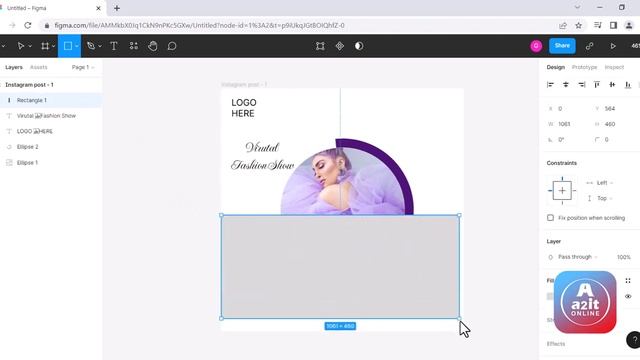Select the Ellipse 1 layer
The image size is (640, 360).
pos(51,162)
